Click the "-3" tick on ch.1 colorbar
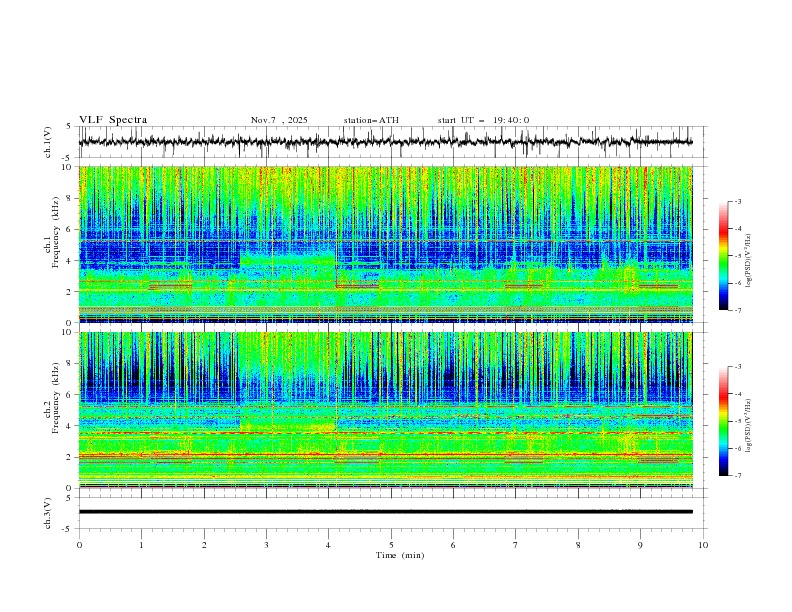 [x=738, y=201]
